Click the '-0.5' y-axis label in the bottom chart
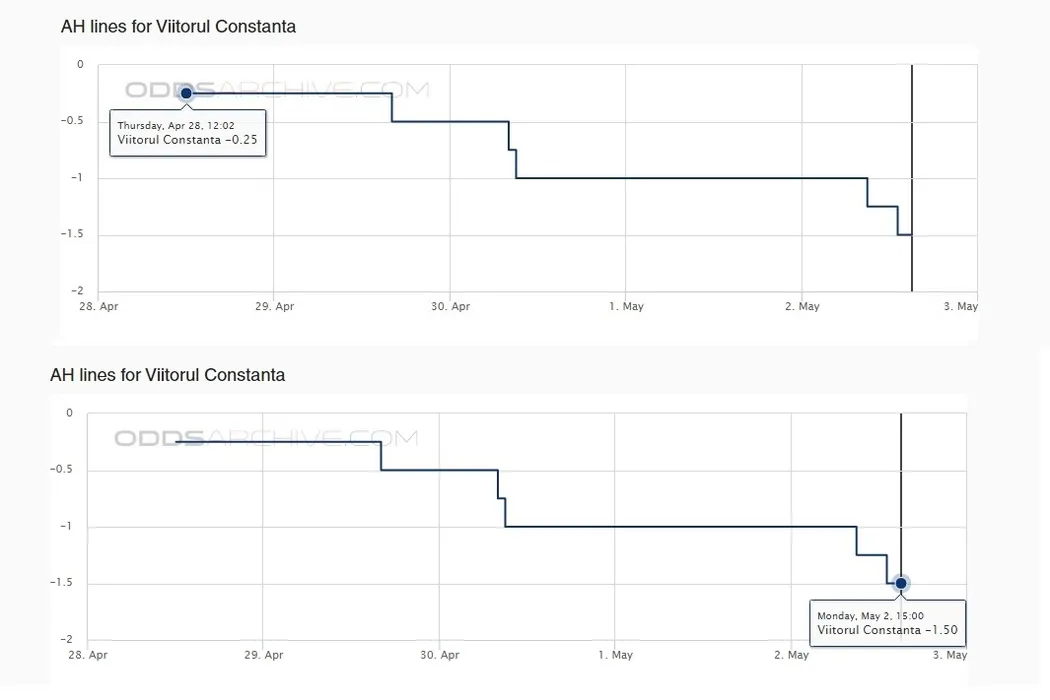1050x700 pixels. point(61,470)
